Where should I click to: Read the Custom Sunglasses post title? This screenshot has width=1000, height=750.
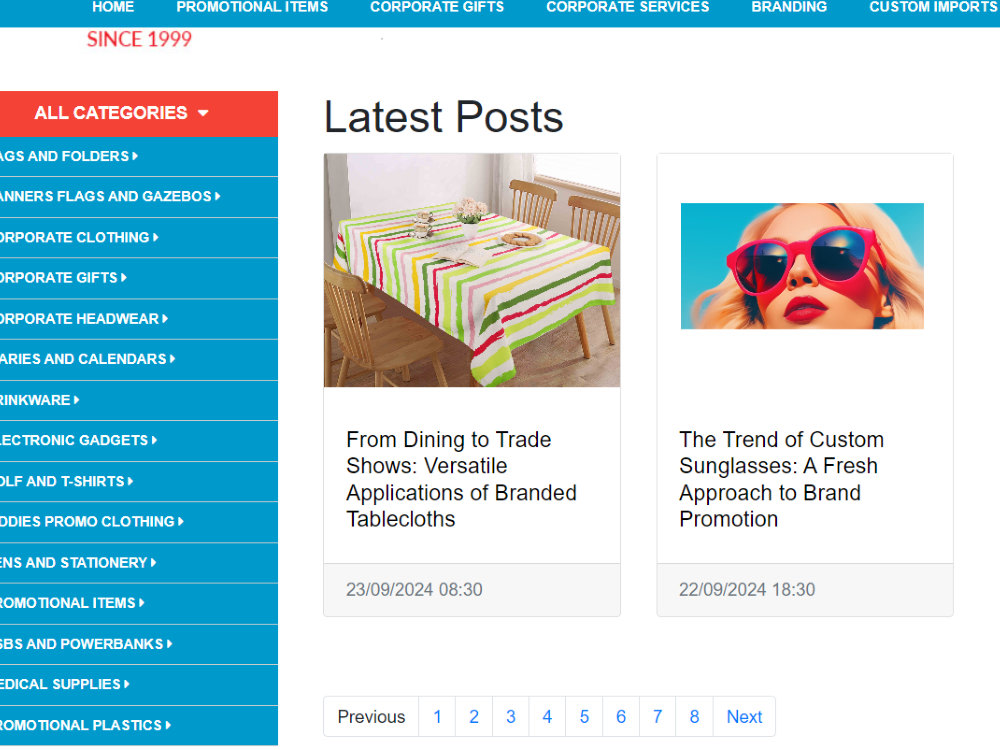(781, 479)
